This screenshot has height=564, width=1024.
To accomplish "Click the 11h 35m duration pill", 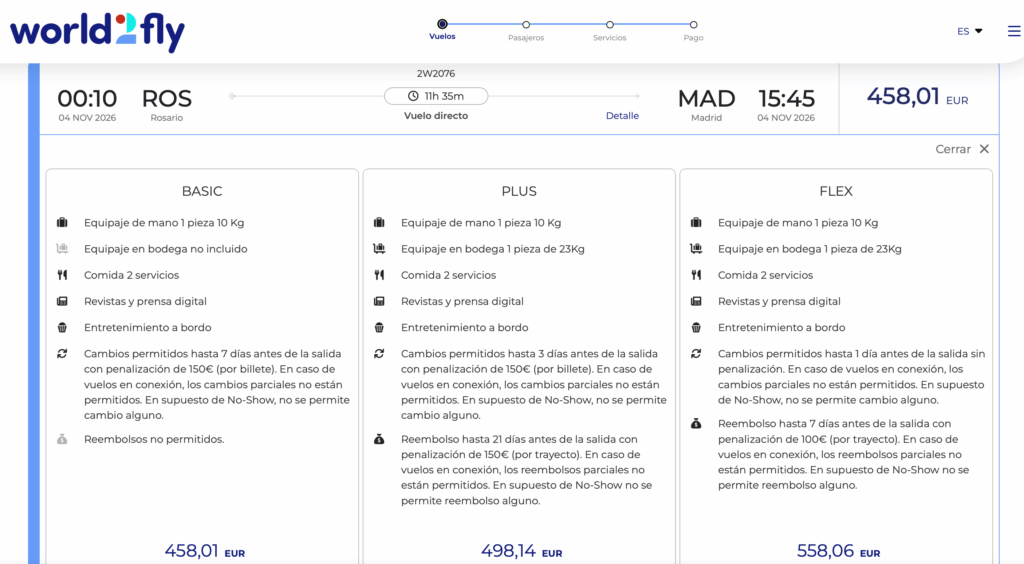I will 436,96.
